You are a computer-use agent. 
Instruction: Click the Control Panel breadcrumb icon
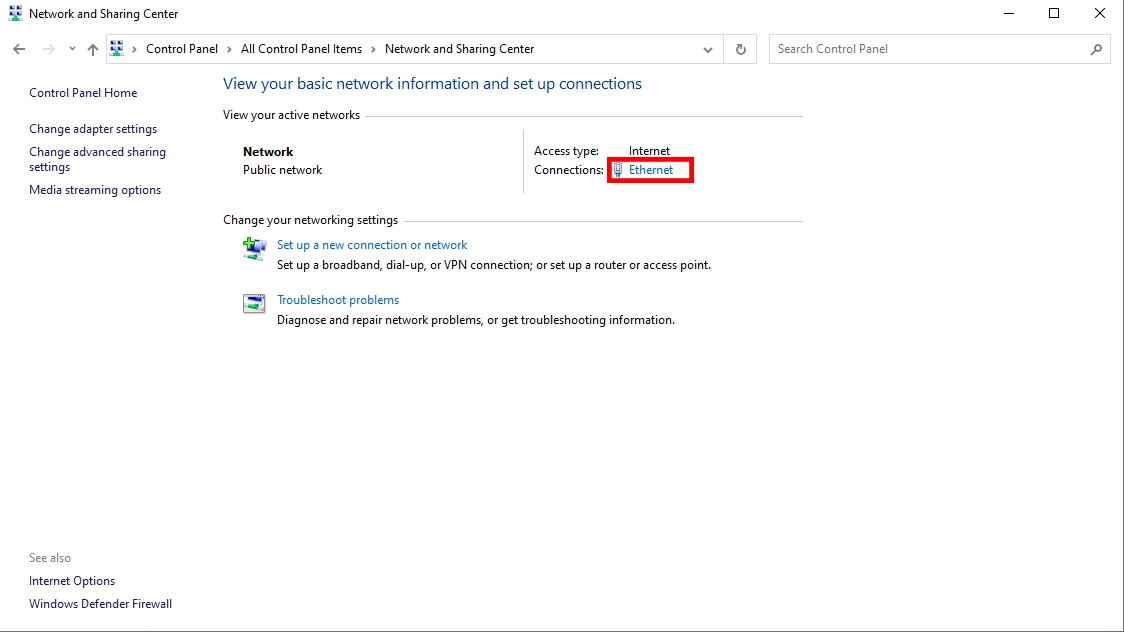click(117, 49)
